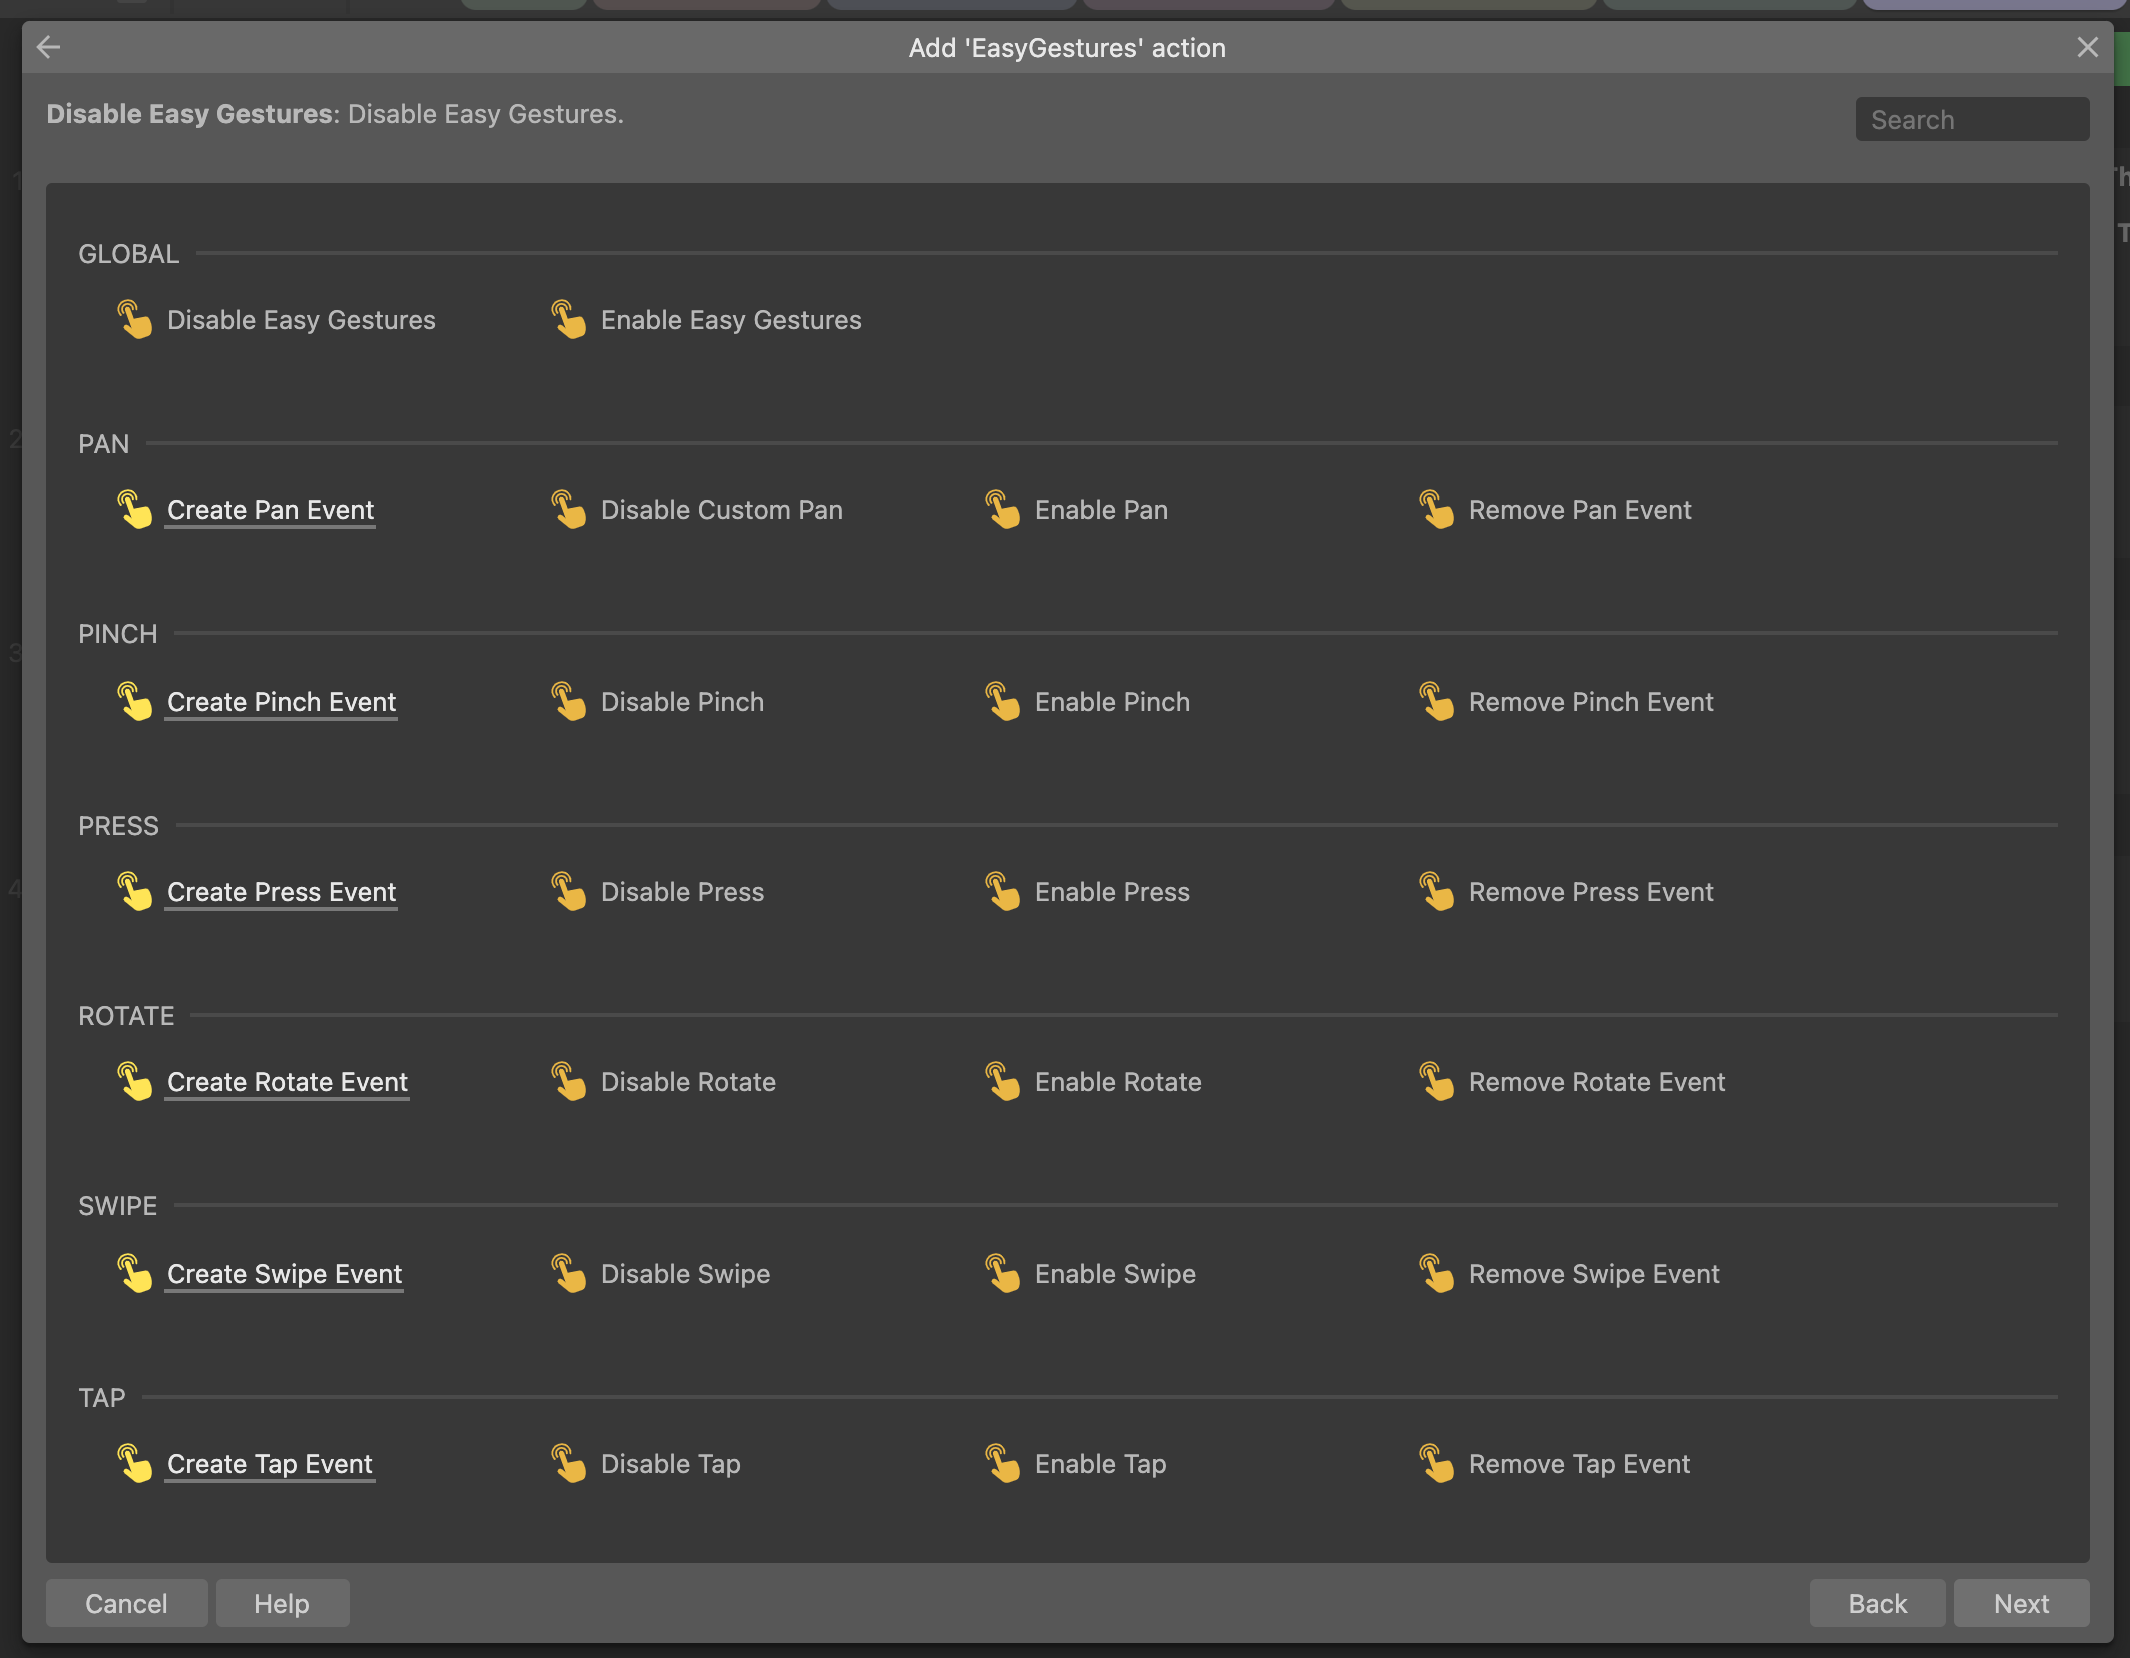This screenshot has width=2130, height=1658.
Task: Click the Create Pan Event gesture icon
Action: pyautogui.click(x=134, y=510)
